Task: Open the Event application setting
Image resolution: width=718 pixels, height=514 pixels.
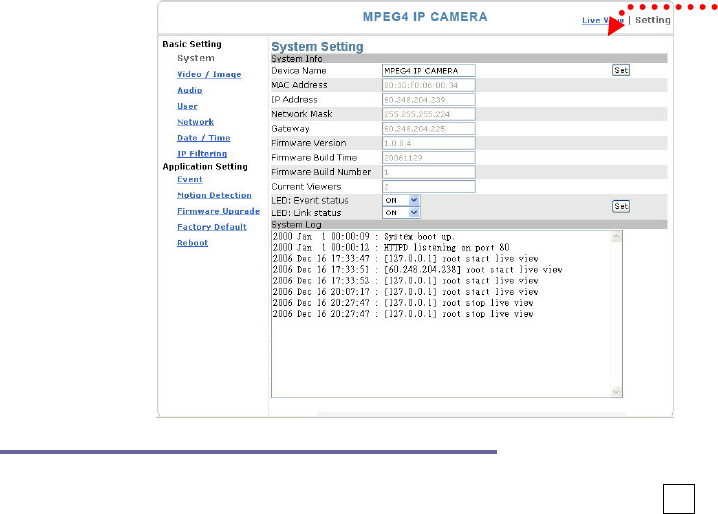Action: pyautogui.click(x=190, y=180)
